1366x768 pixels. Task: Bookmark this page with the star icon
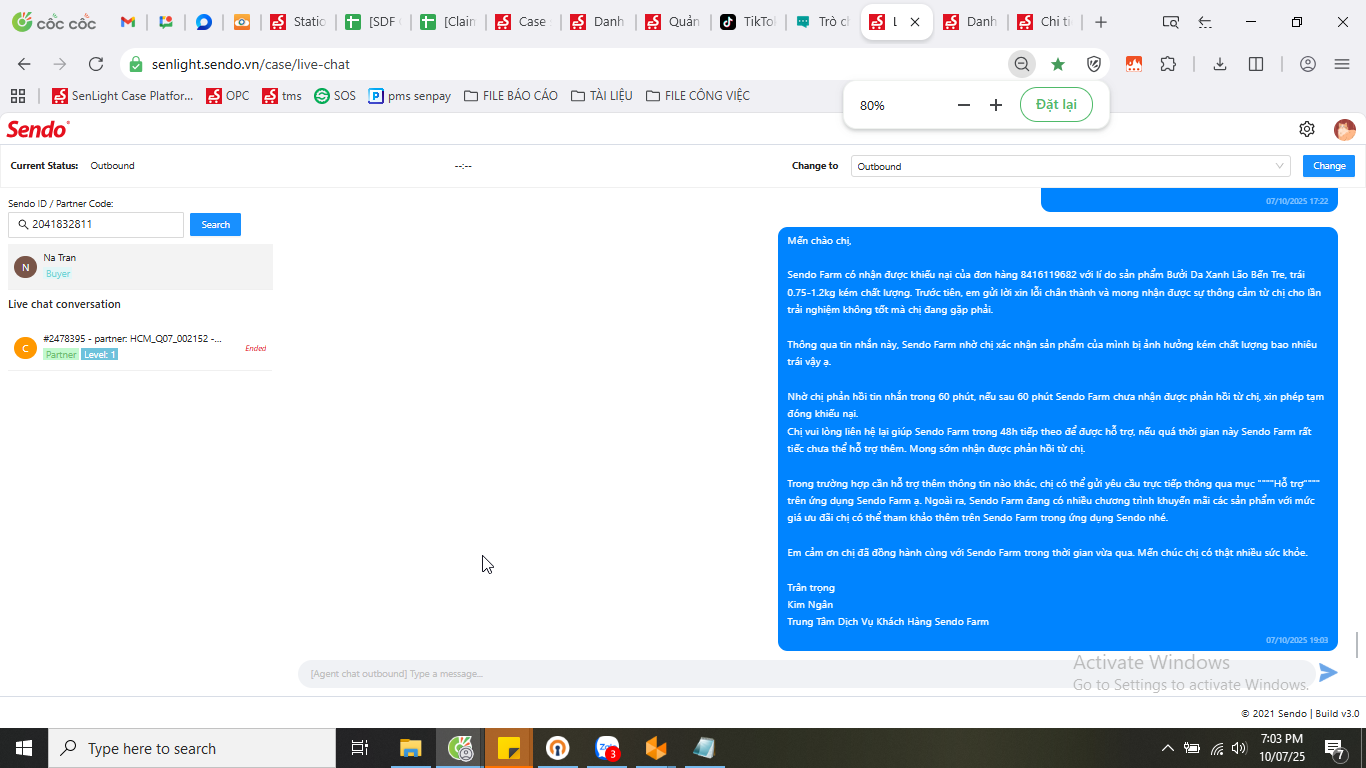(x=1058, y=64)
